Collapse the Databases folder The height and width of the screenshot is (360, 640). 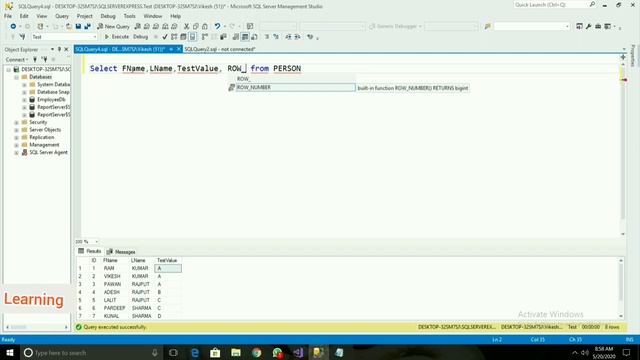[17, 77]
